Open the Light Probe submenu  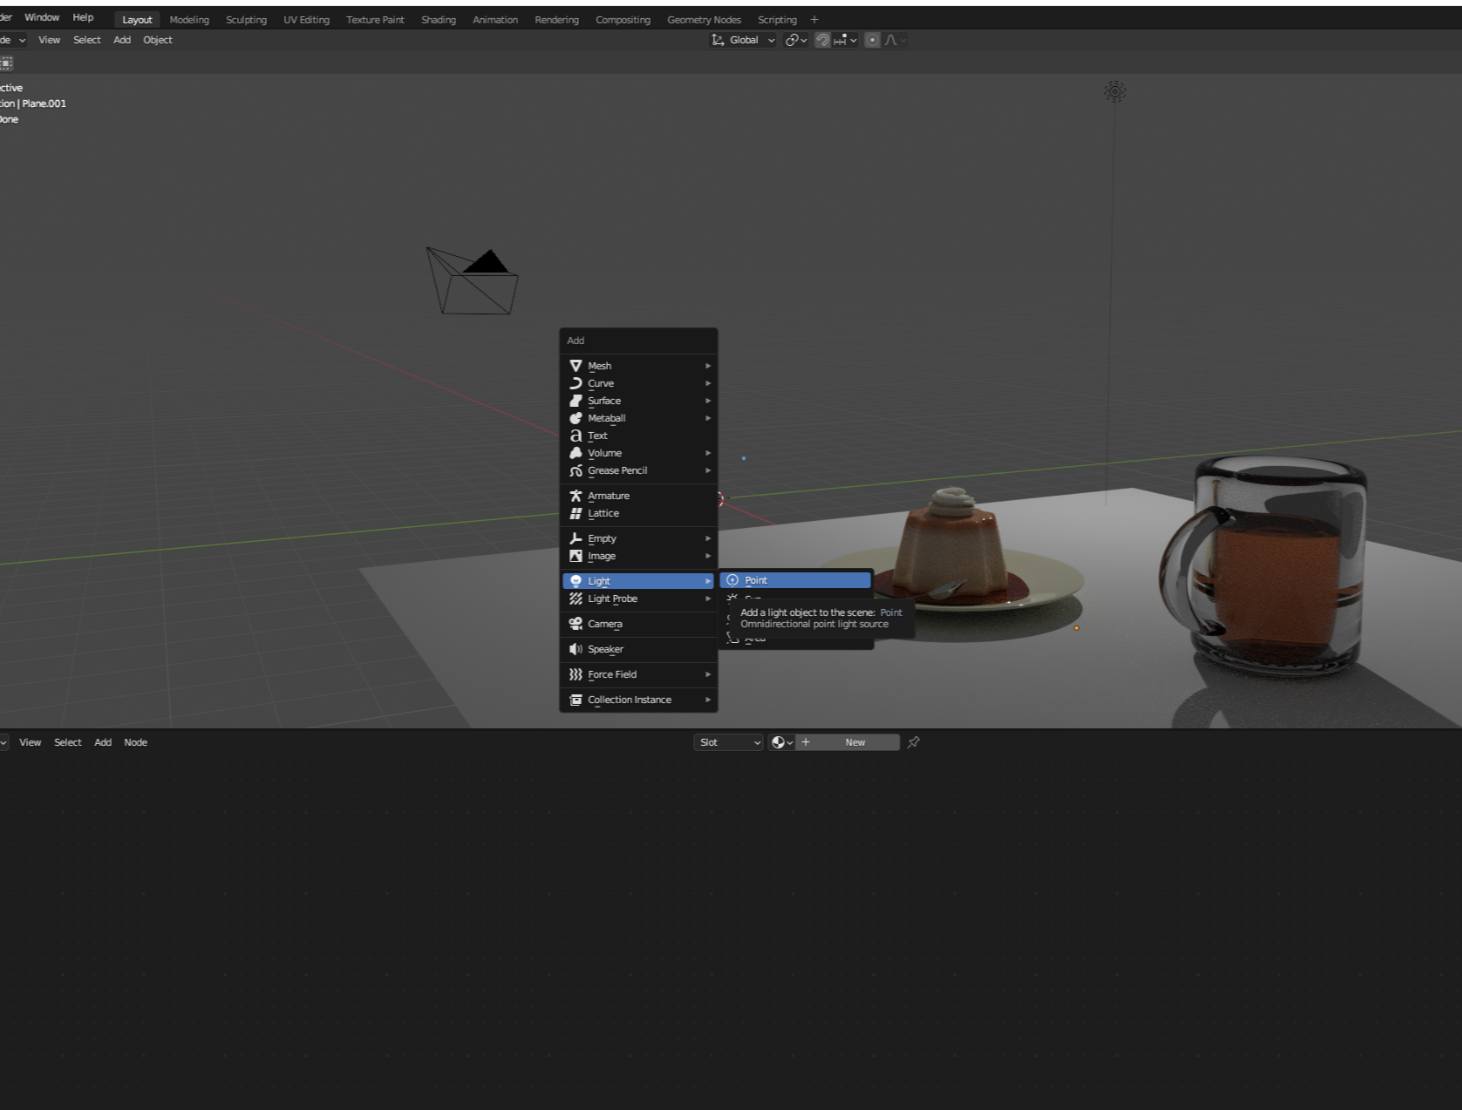[x=638, y=599]
